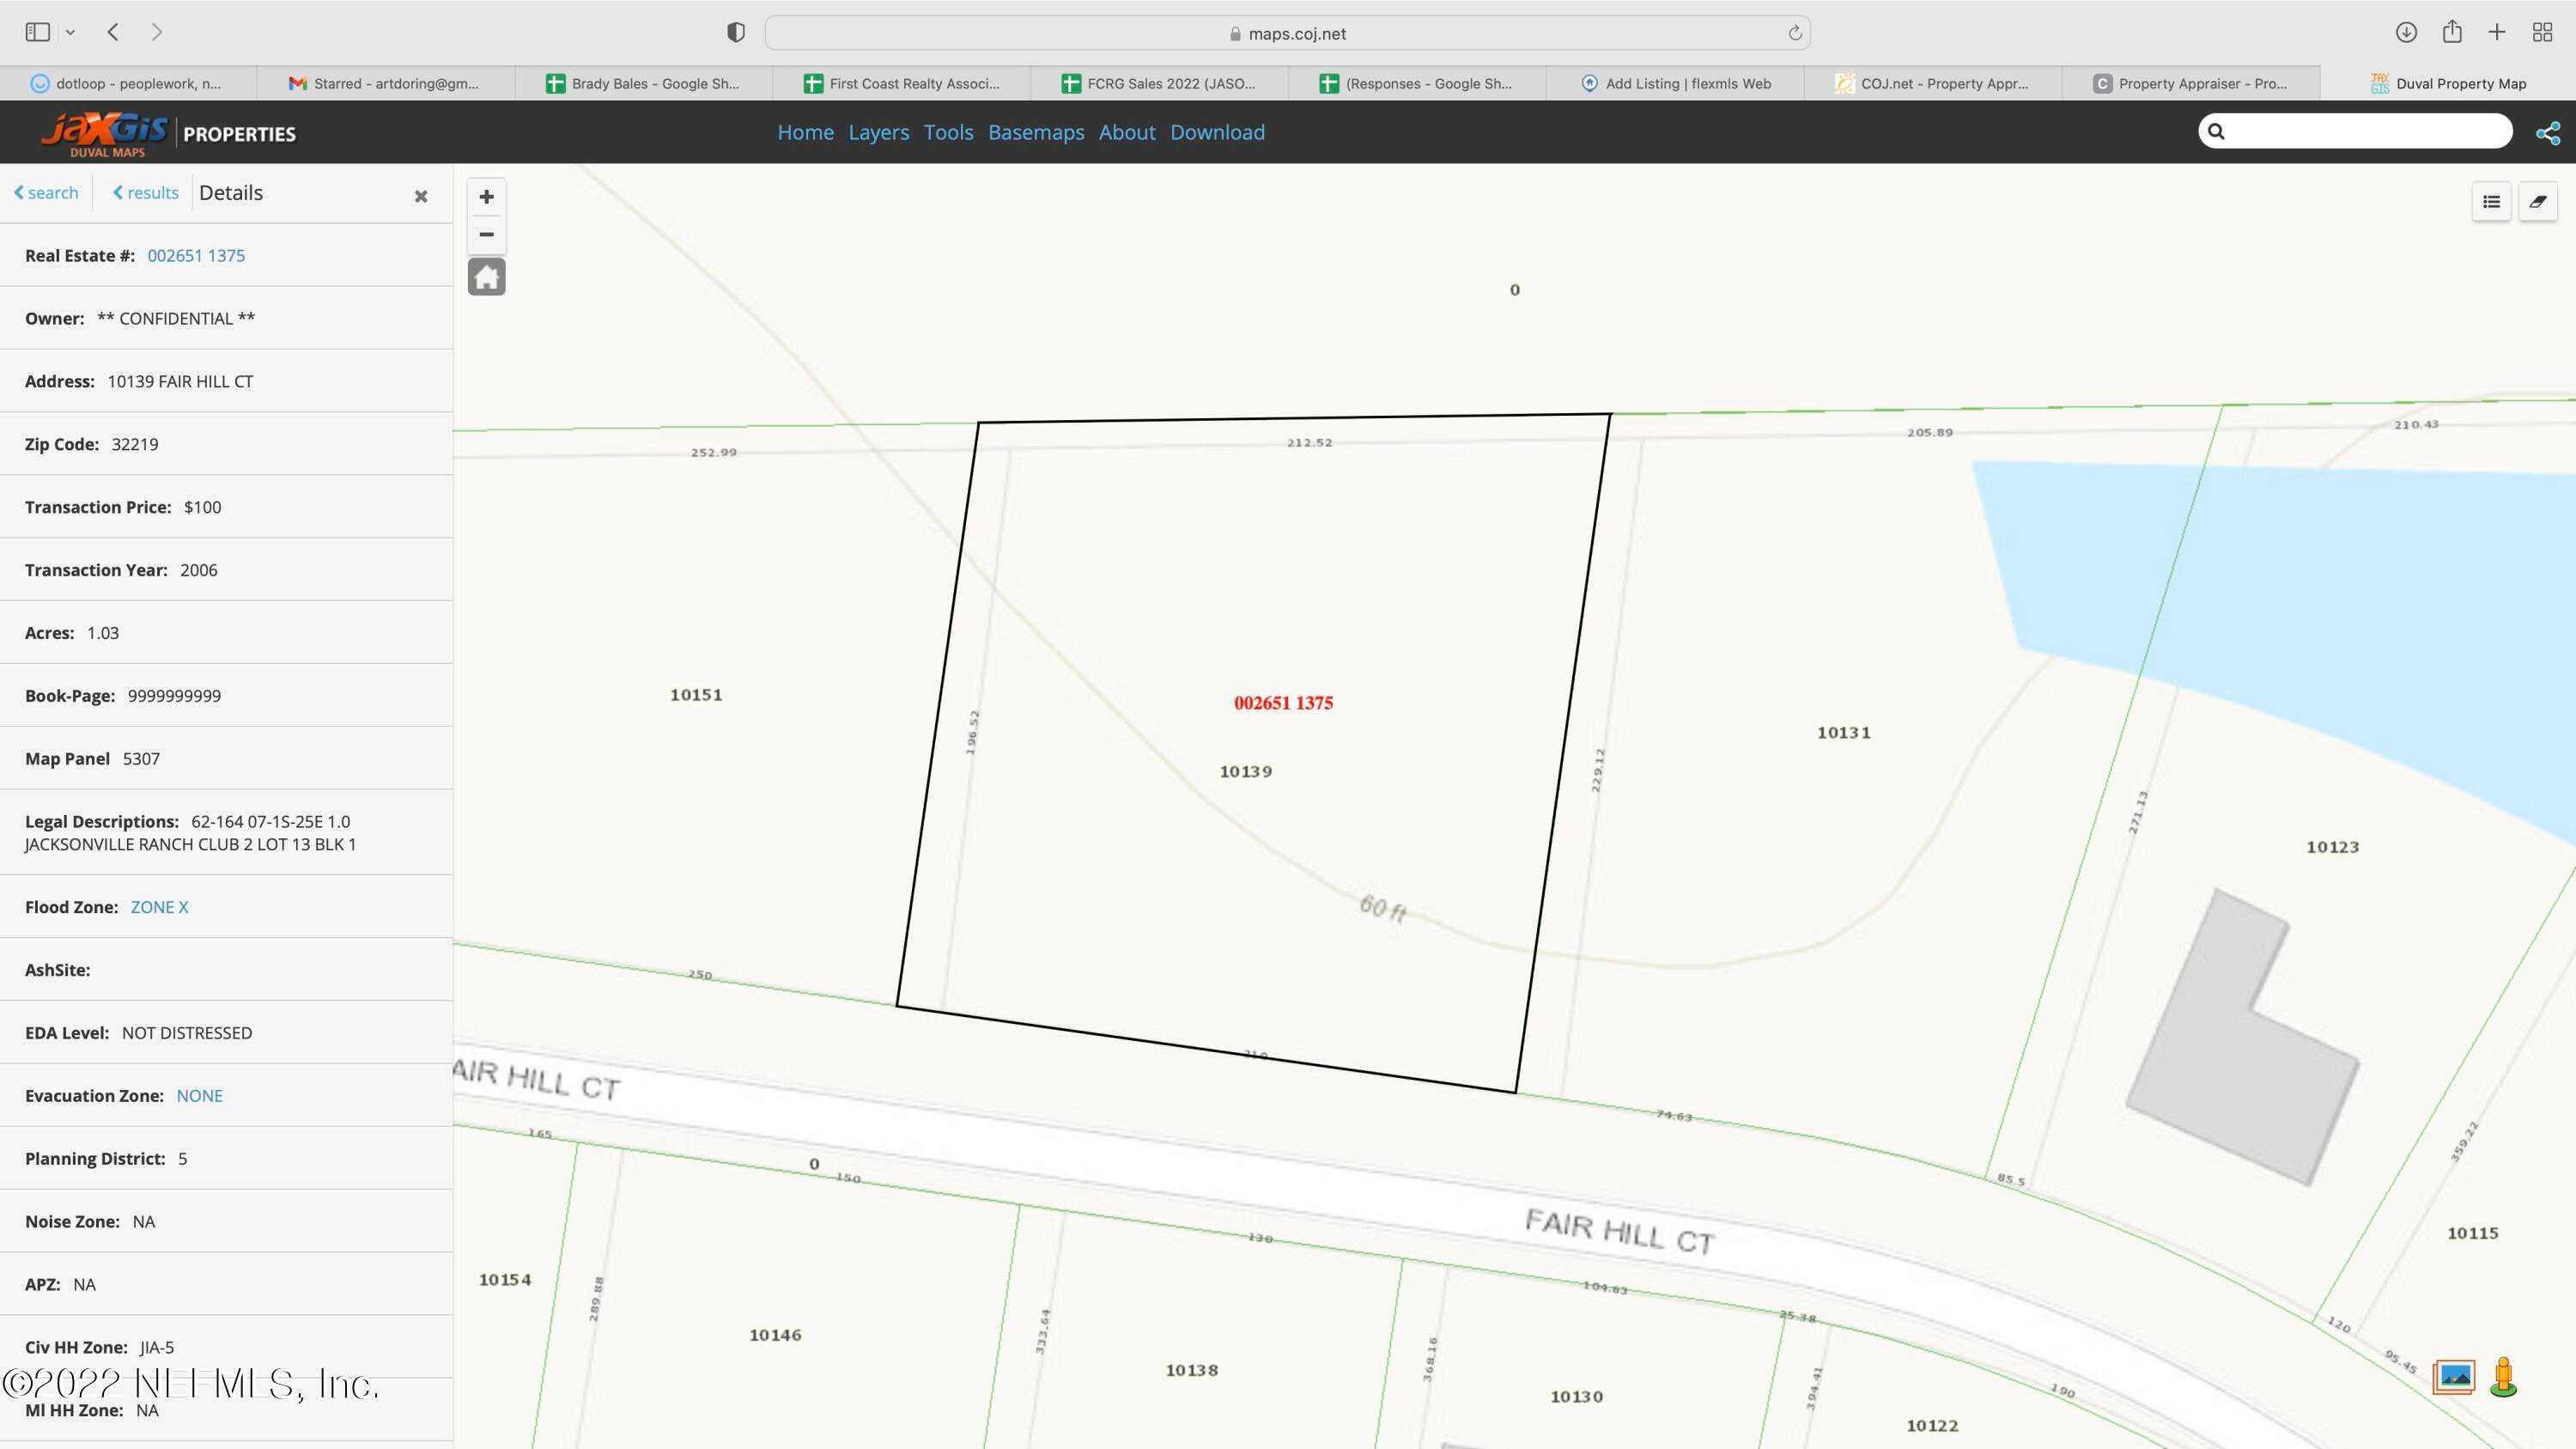
Task: Reload the page
Action: 1794,33
